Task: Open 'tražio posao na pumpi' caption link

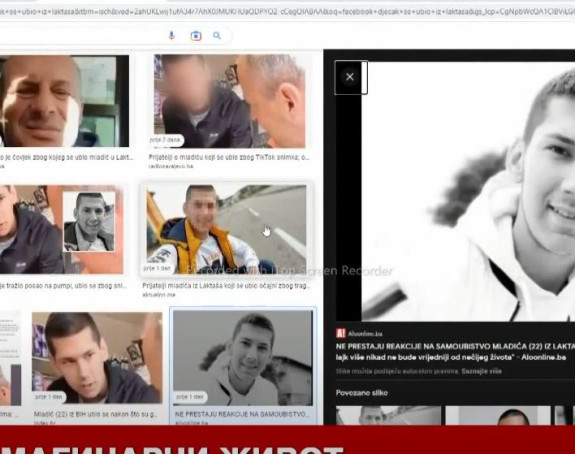Action: (63, 285)
